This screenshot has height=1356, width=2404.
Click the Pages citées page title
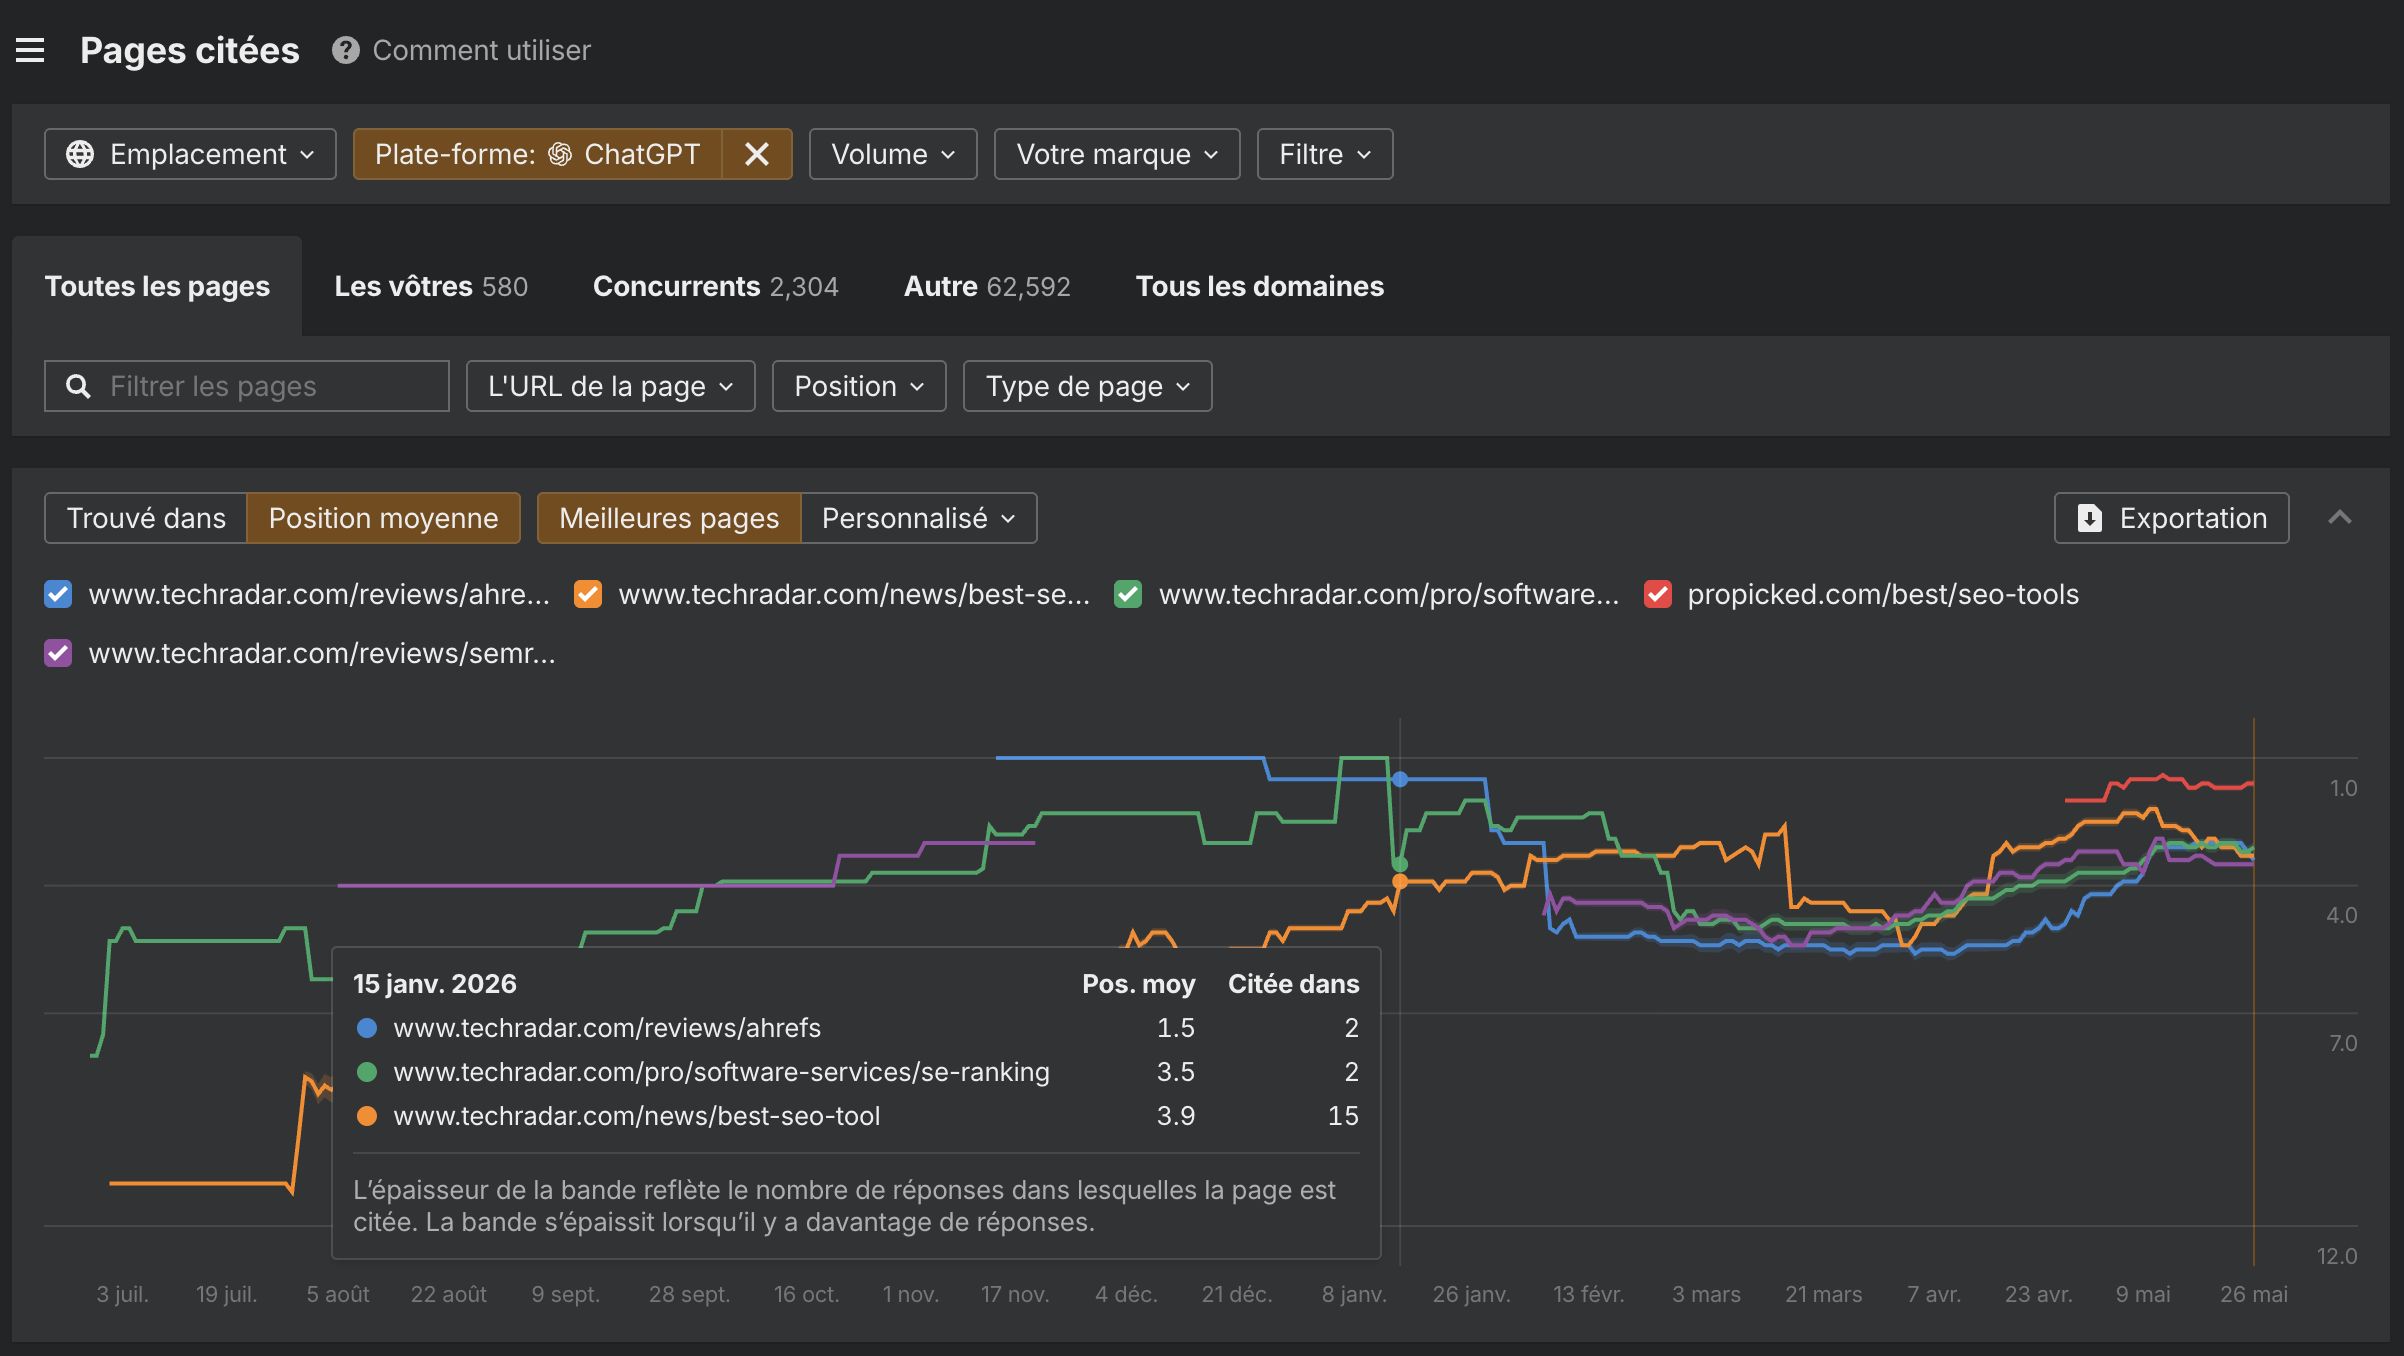tap(190, 50)
